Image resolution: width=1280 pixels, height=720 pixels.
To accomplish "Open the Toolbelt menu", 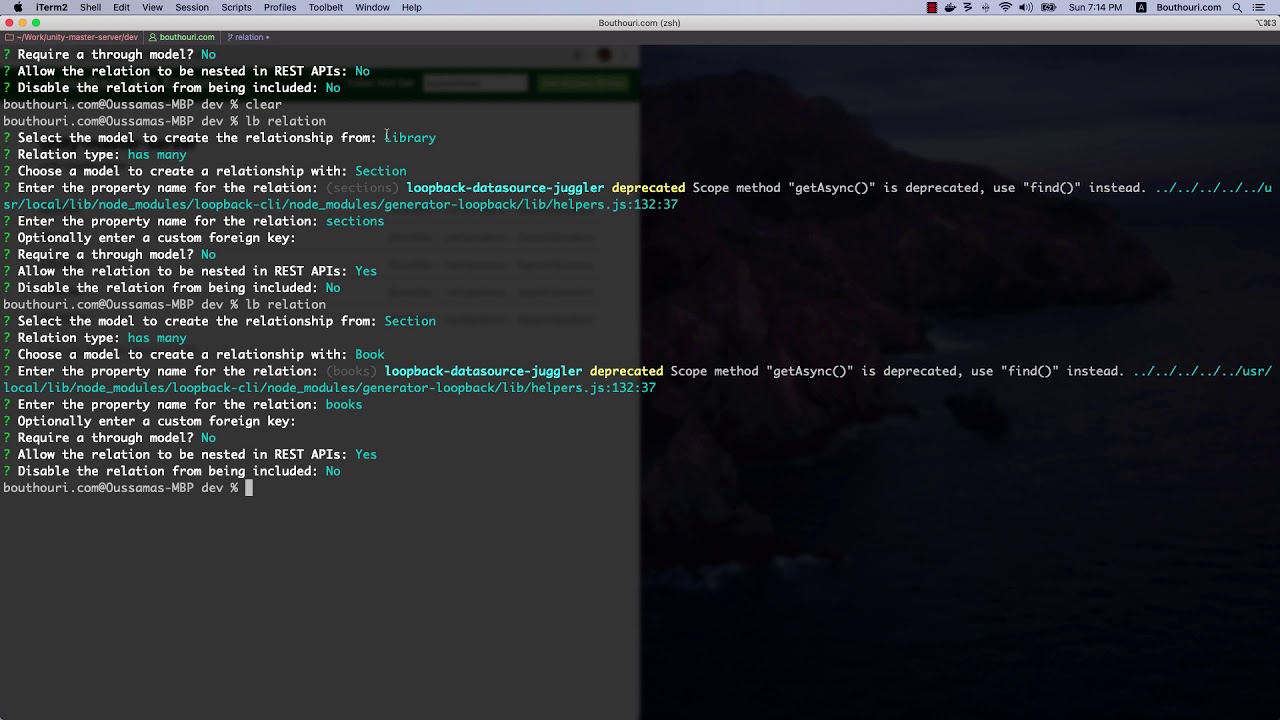I will (326, 7).
